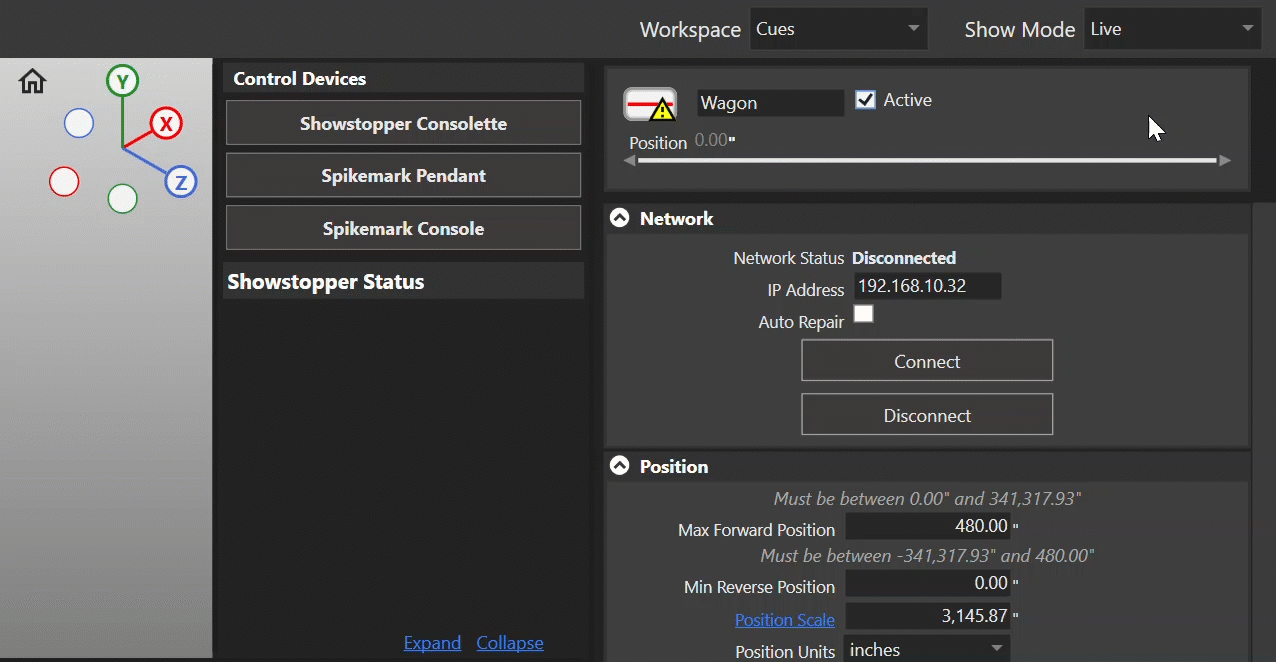Collapse the Network section

[x=620, y=219]
